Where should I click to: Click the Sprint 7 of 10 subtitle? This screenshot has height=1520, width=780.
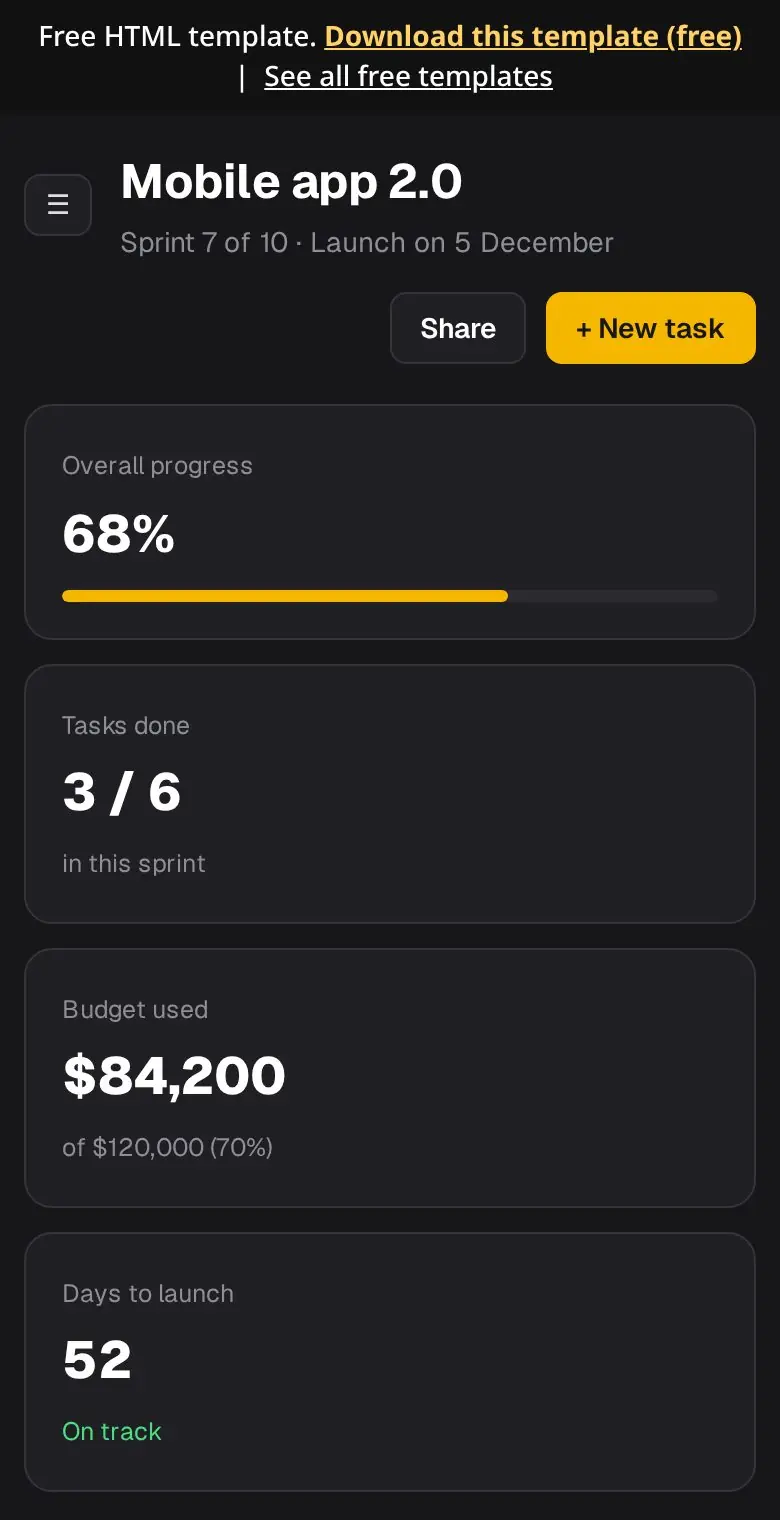pos(367,243)
